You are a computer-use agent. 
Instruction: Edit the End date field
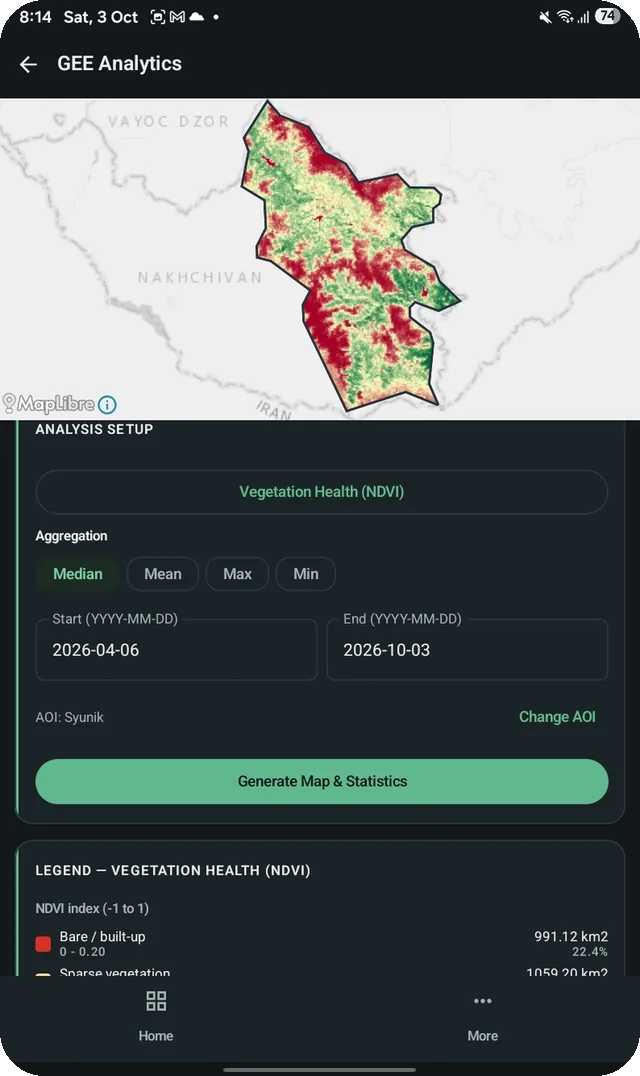467,650
